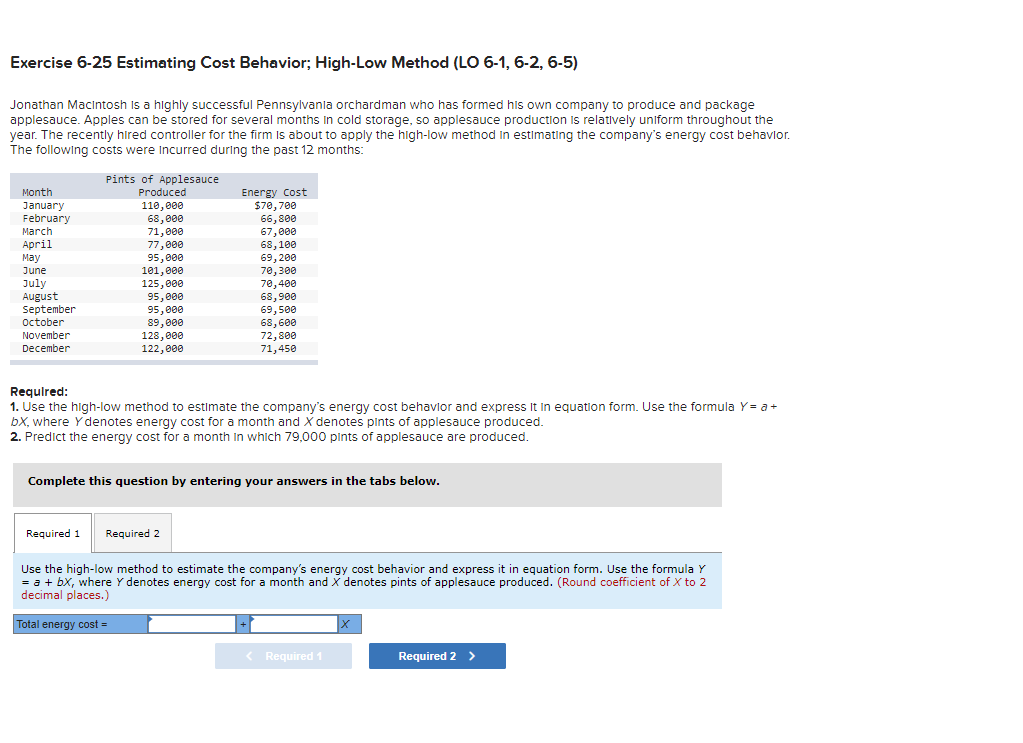Image resolution: width=1023 pixels, height=743 pixels.
Task: Click the blue triangle marker in first input
Action: [152, 618]
